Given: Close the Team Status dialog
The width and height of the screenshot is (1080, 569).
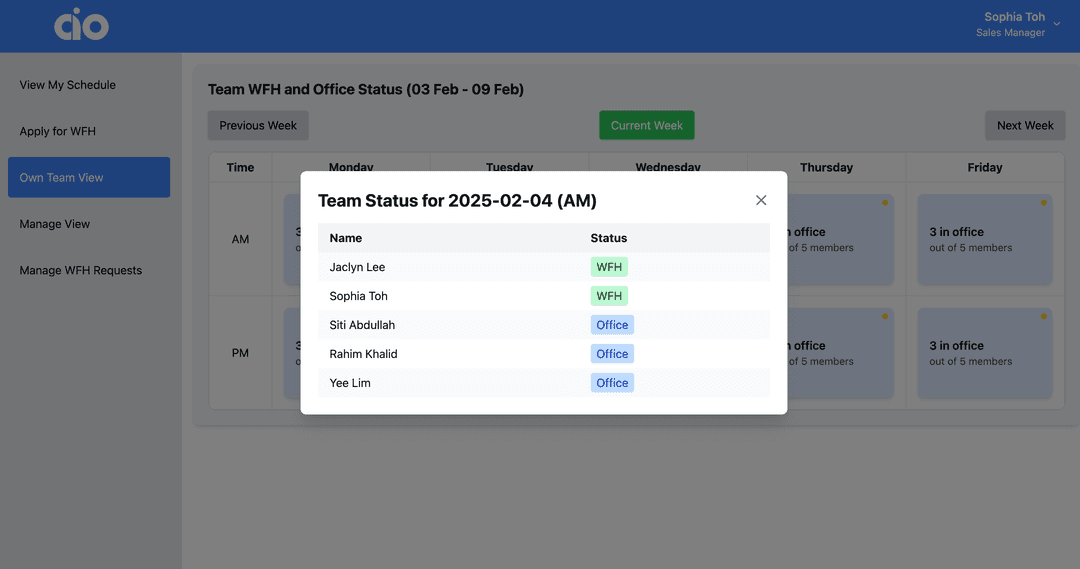Looking at the screenshot, I should [761, 200].
